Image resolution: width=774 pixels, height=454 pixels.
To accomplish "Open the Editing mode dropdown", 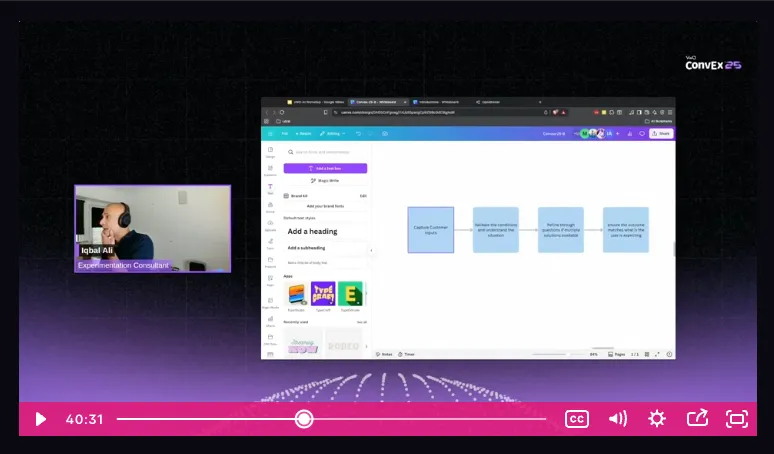I will (x=332, y=134).
